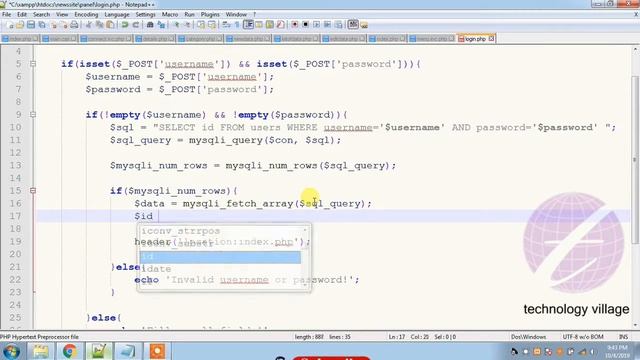Viewport: 640px width, 360px height.
Task: Undo last edit with green arrow icon
Action: (x=125, y=25)
